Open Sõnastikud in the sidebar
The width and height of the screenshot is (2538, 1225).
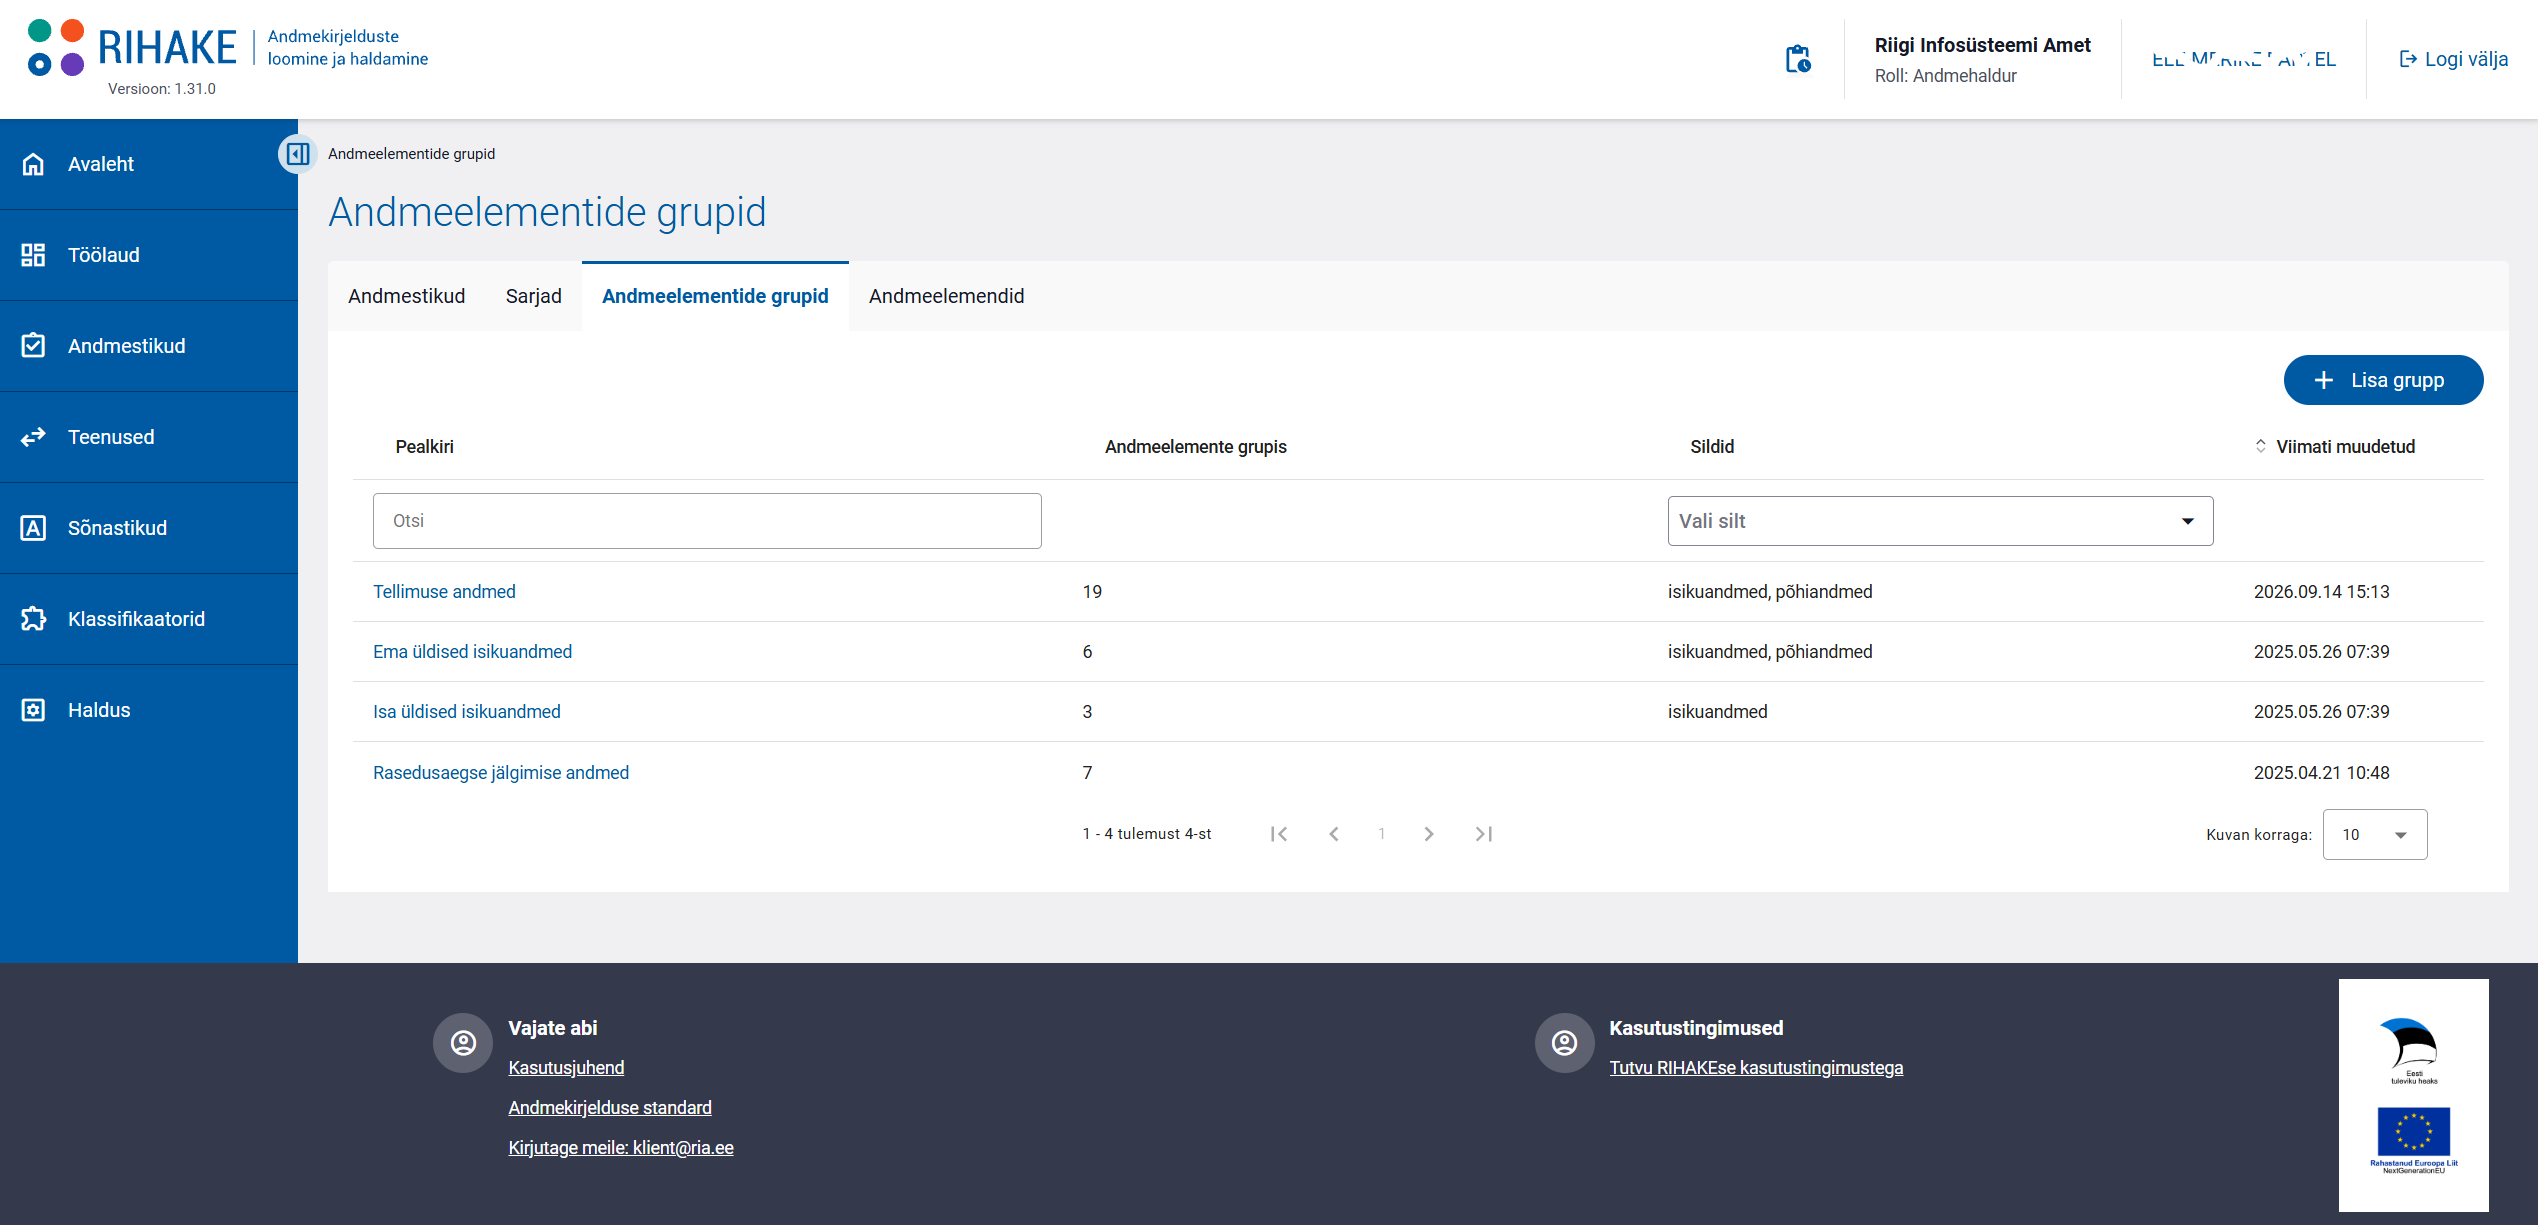[149, 528]
